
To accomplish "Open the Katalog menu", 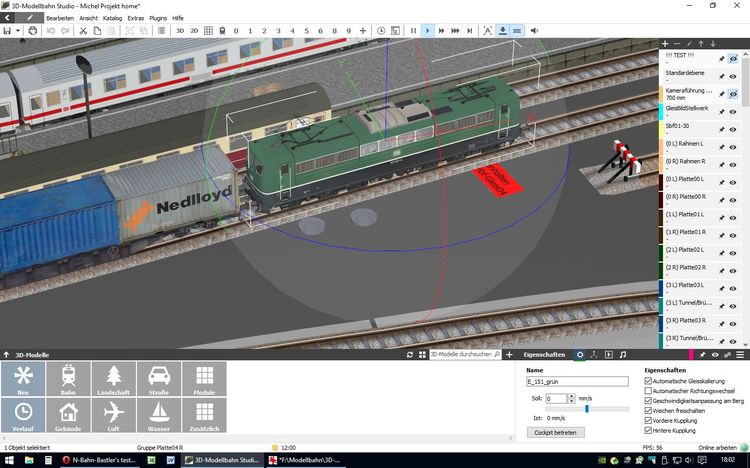I will 112,18.
